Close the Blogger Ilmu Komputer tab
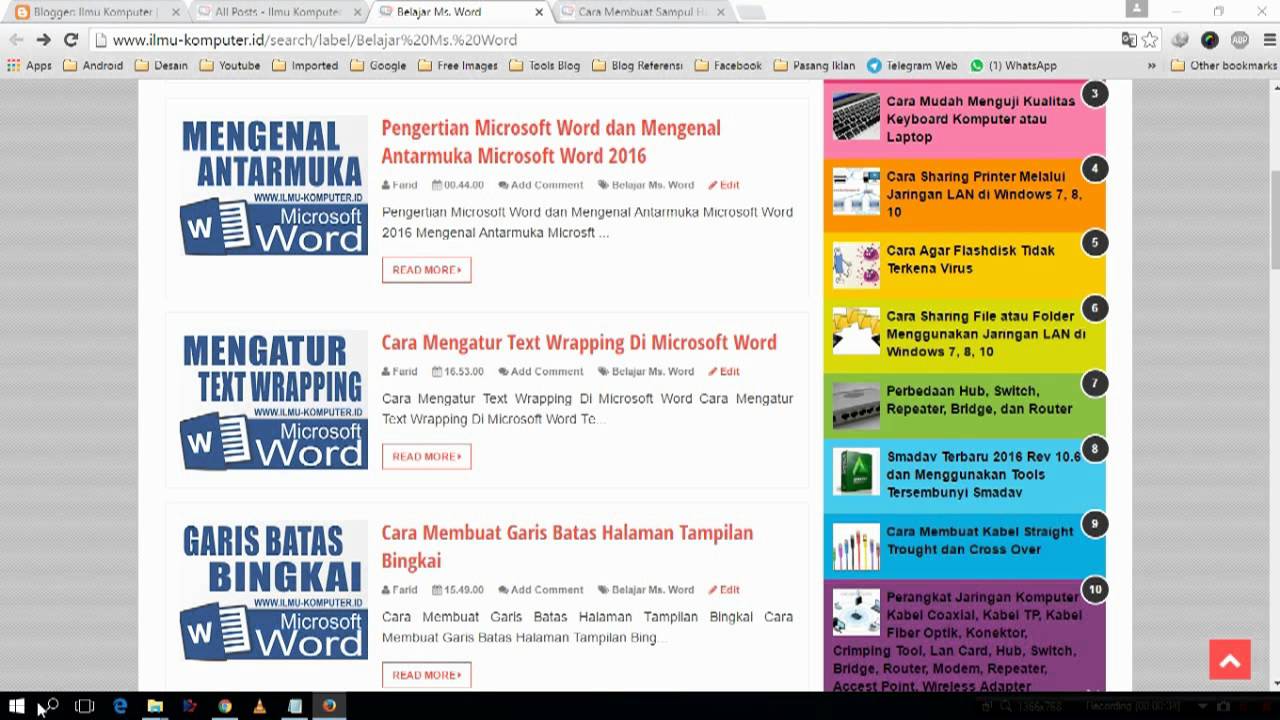This screenshot has width=1280, height=720. (176, 12)
